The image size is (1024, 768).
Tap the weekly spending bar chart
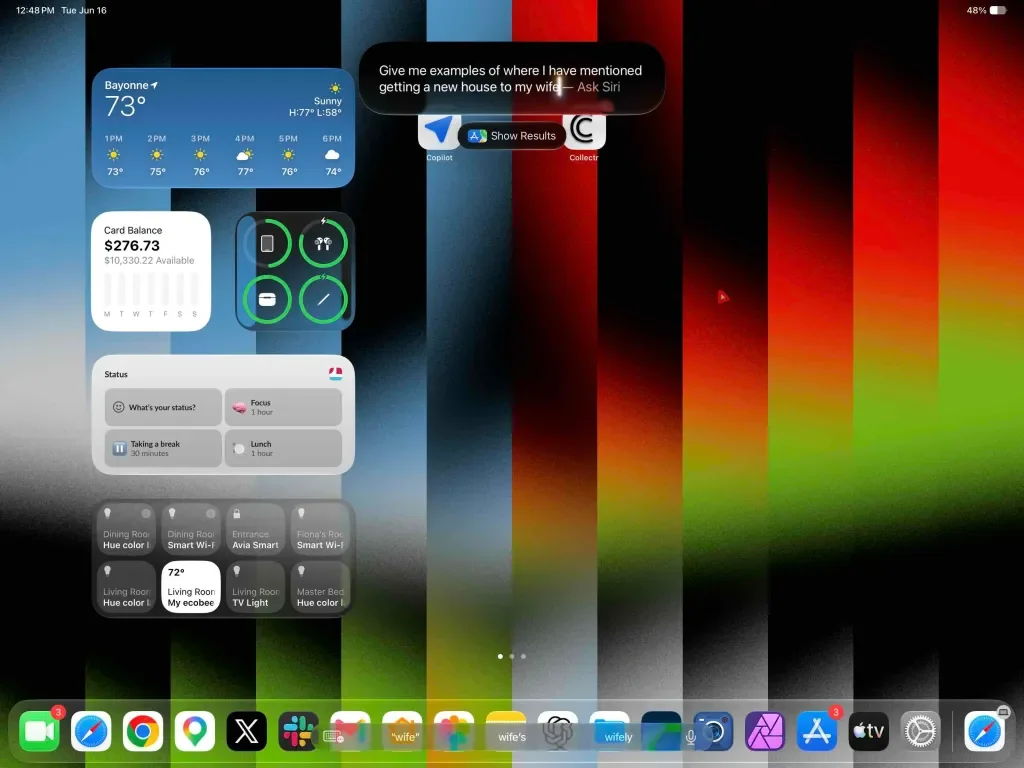point(151,295)
